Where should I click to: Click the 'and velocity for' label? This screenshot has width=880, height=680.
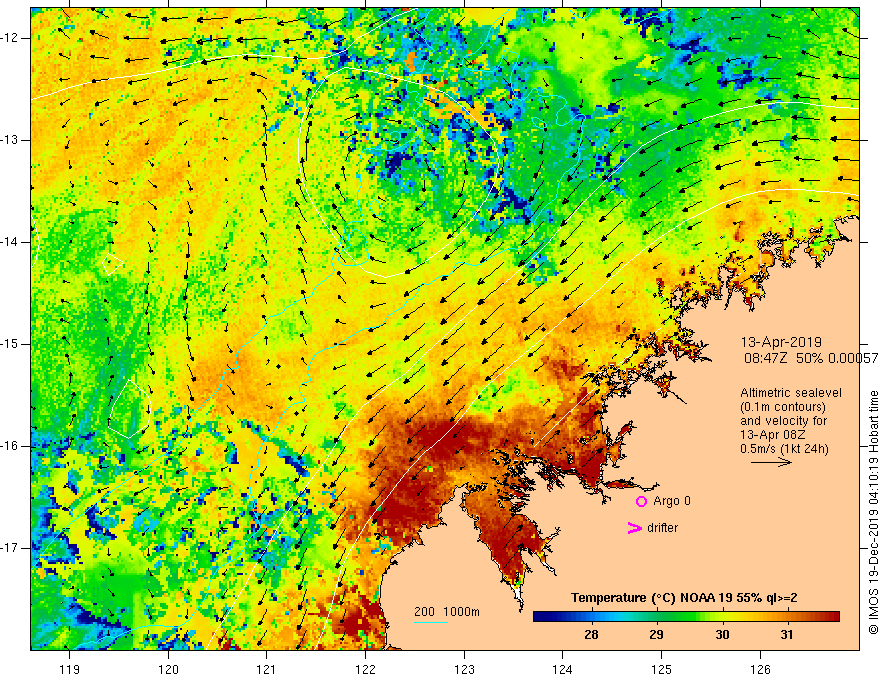click(783, 421)
